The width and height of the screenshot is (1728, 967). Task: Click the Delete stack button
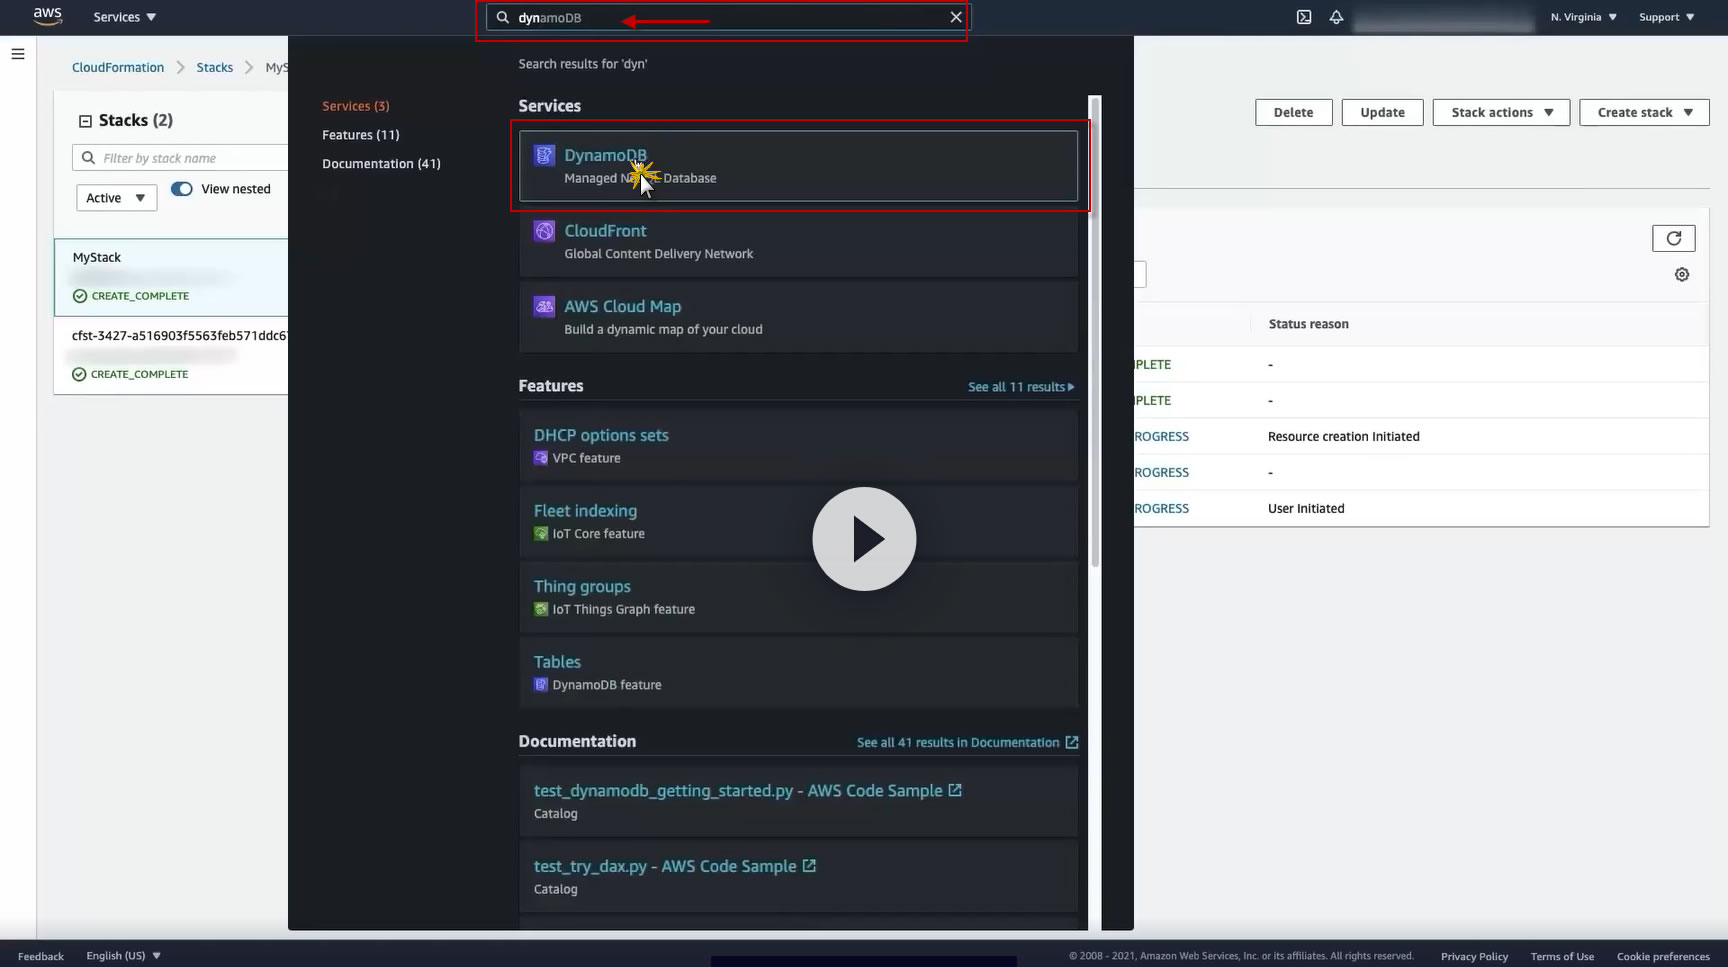pyautogui.click(x=1293, y=112)
